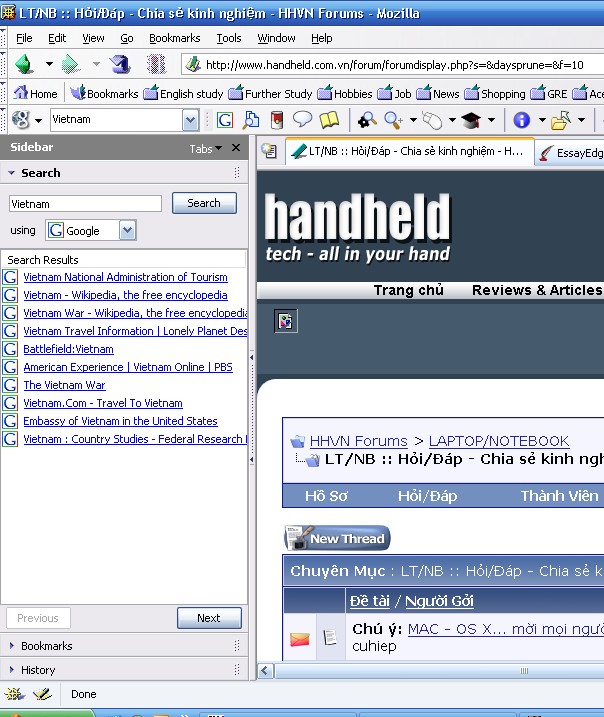Open the Bookmarks menu
Viewport: 604px width, 717px height.
point(175,38)
